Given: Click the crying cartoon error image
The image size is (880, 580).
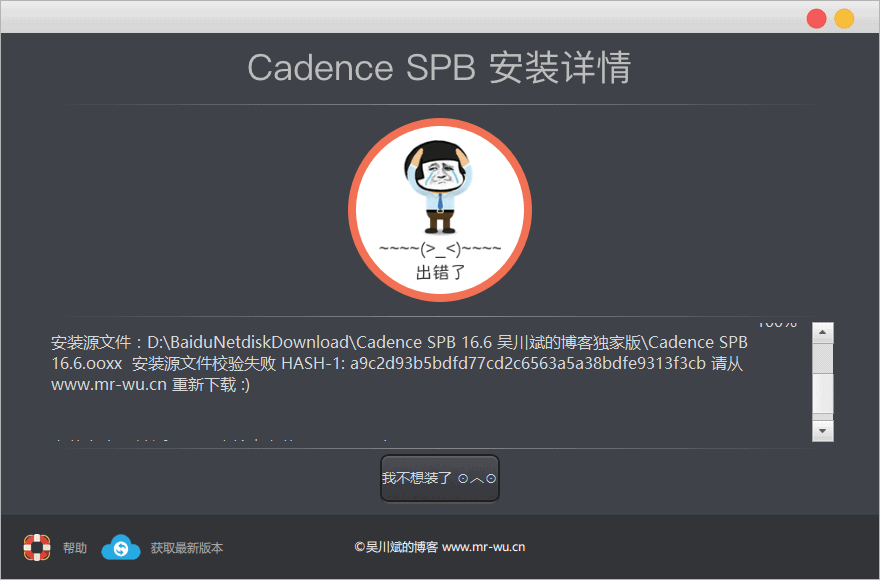Looking at the screenshot, I should click(x=439, y=187).
